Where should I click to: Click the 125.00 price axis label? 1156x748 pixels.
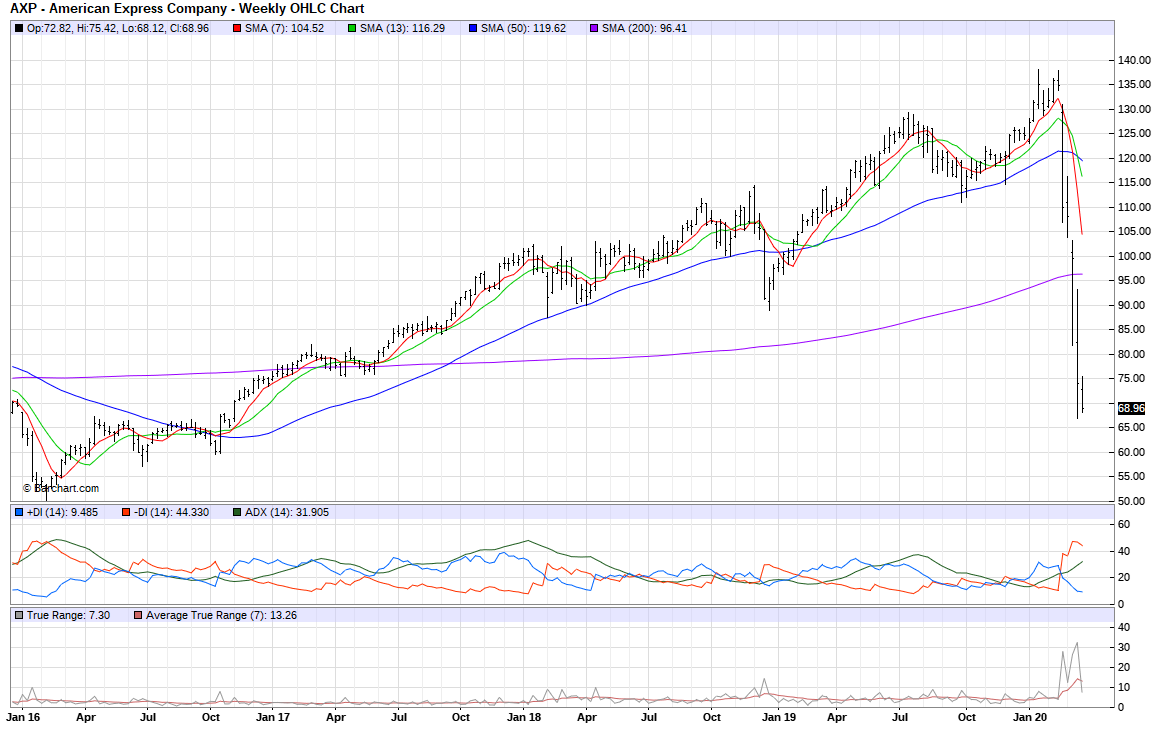[x=1134, y=133]
